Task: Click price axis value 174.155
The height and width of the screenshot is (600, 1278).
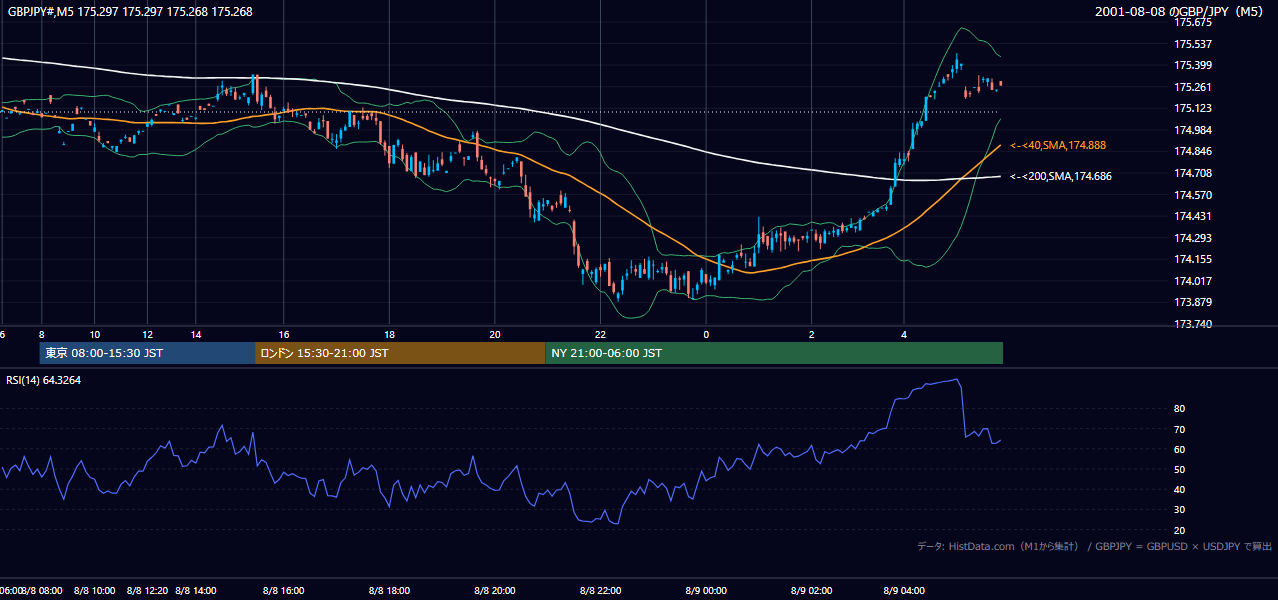Action: [x=1193, y=259]
